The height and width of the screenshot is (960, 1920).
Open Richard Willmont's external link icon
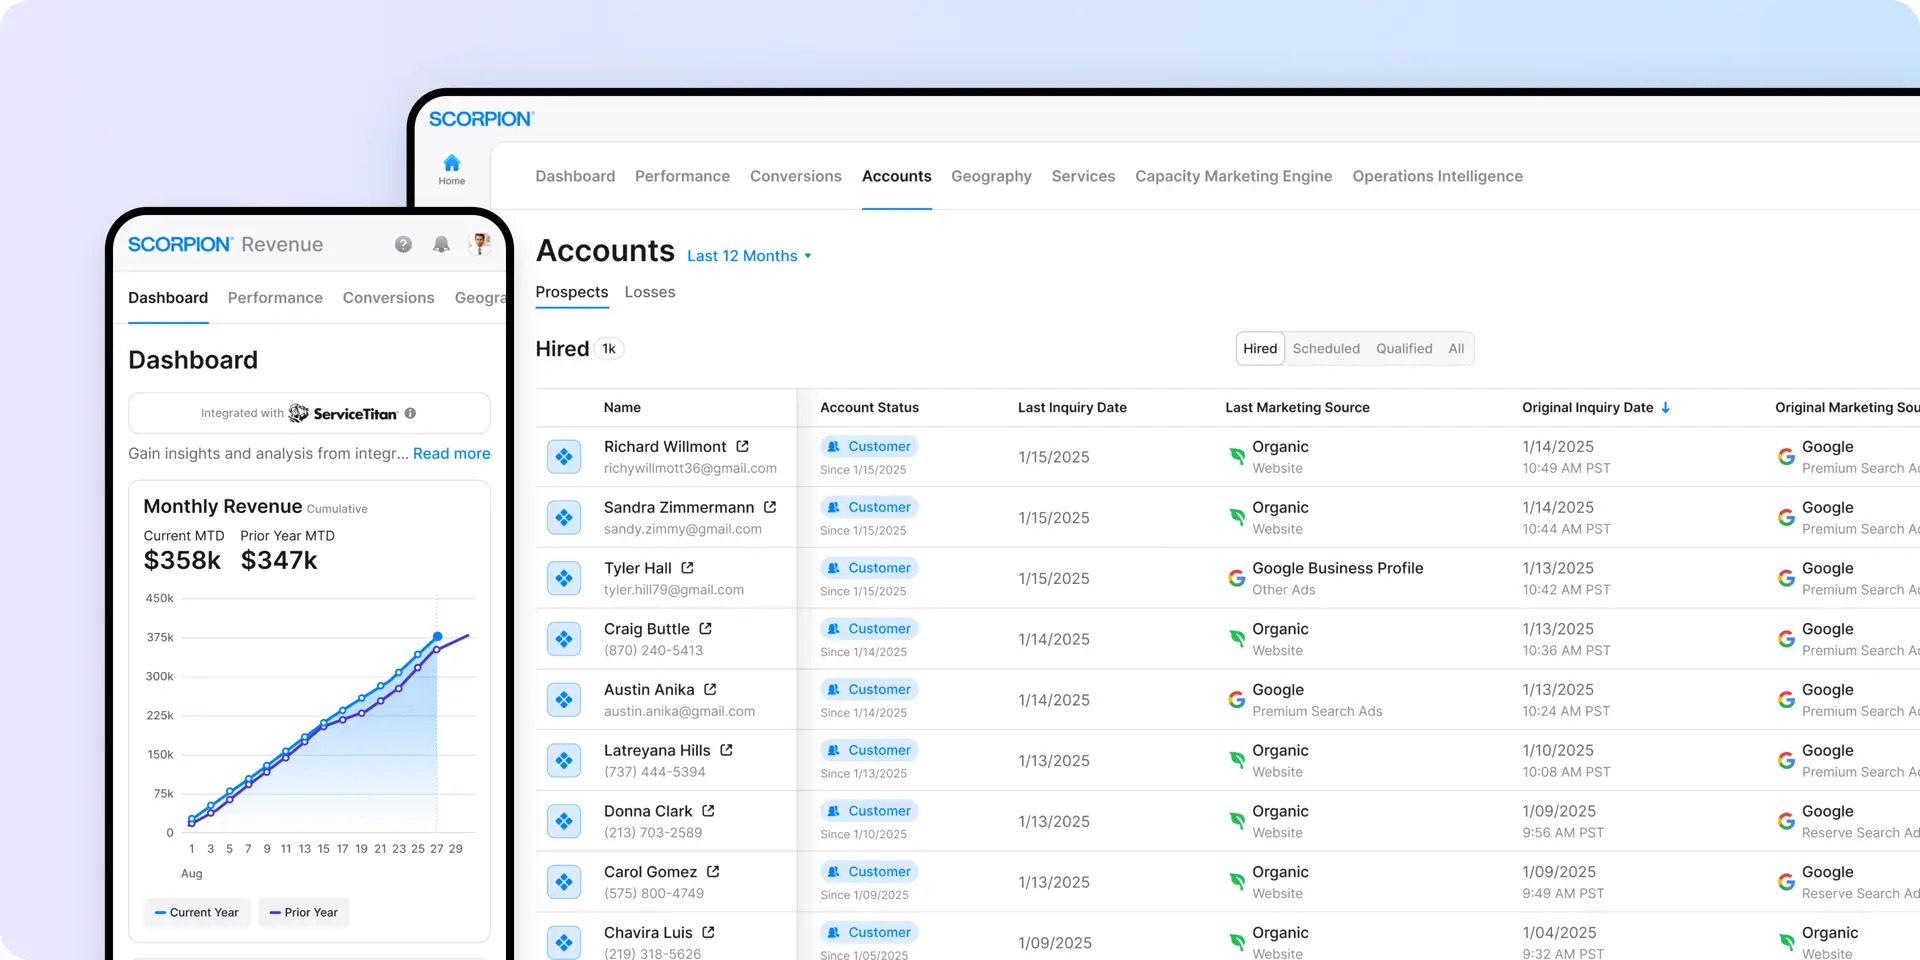pos(743,447)
